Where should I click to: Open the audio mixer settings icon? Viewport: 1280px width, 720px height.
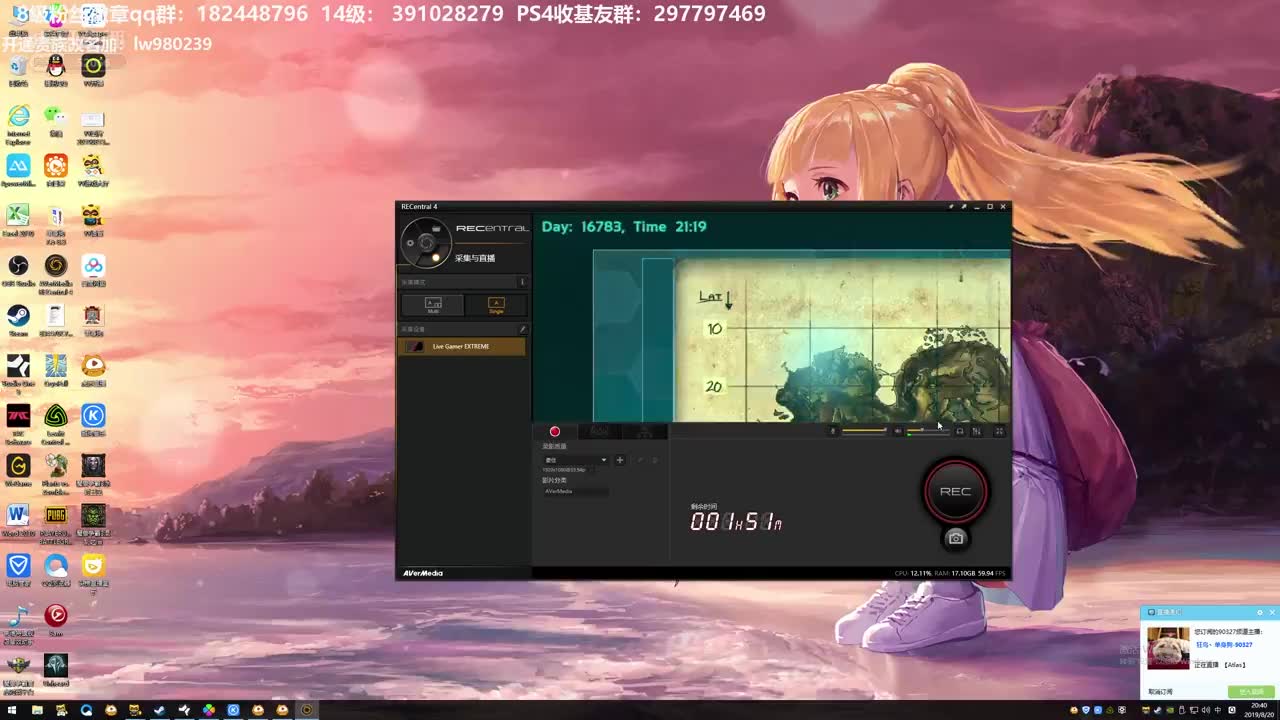point(977,431)
